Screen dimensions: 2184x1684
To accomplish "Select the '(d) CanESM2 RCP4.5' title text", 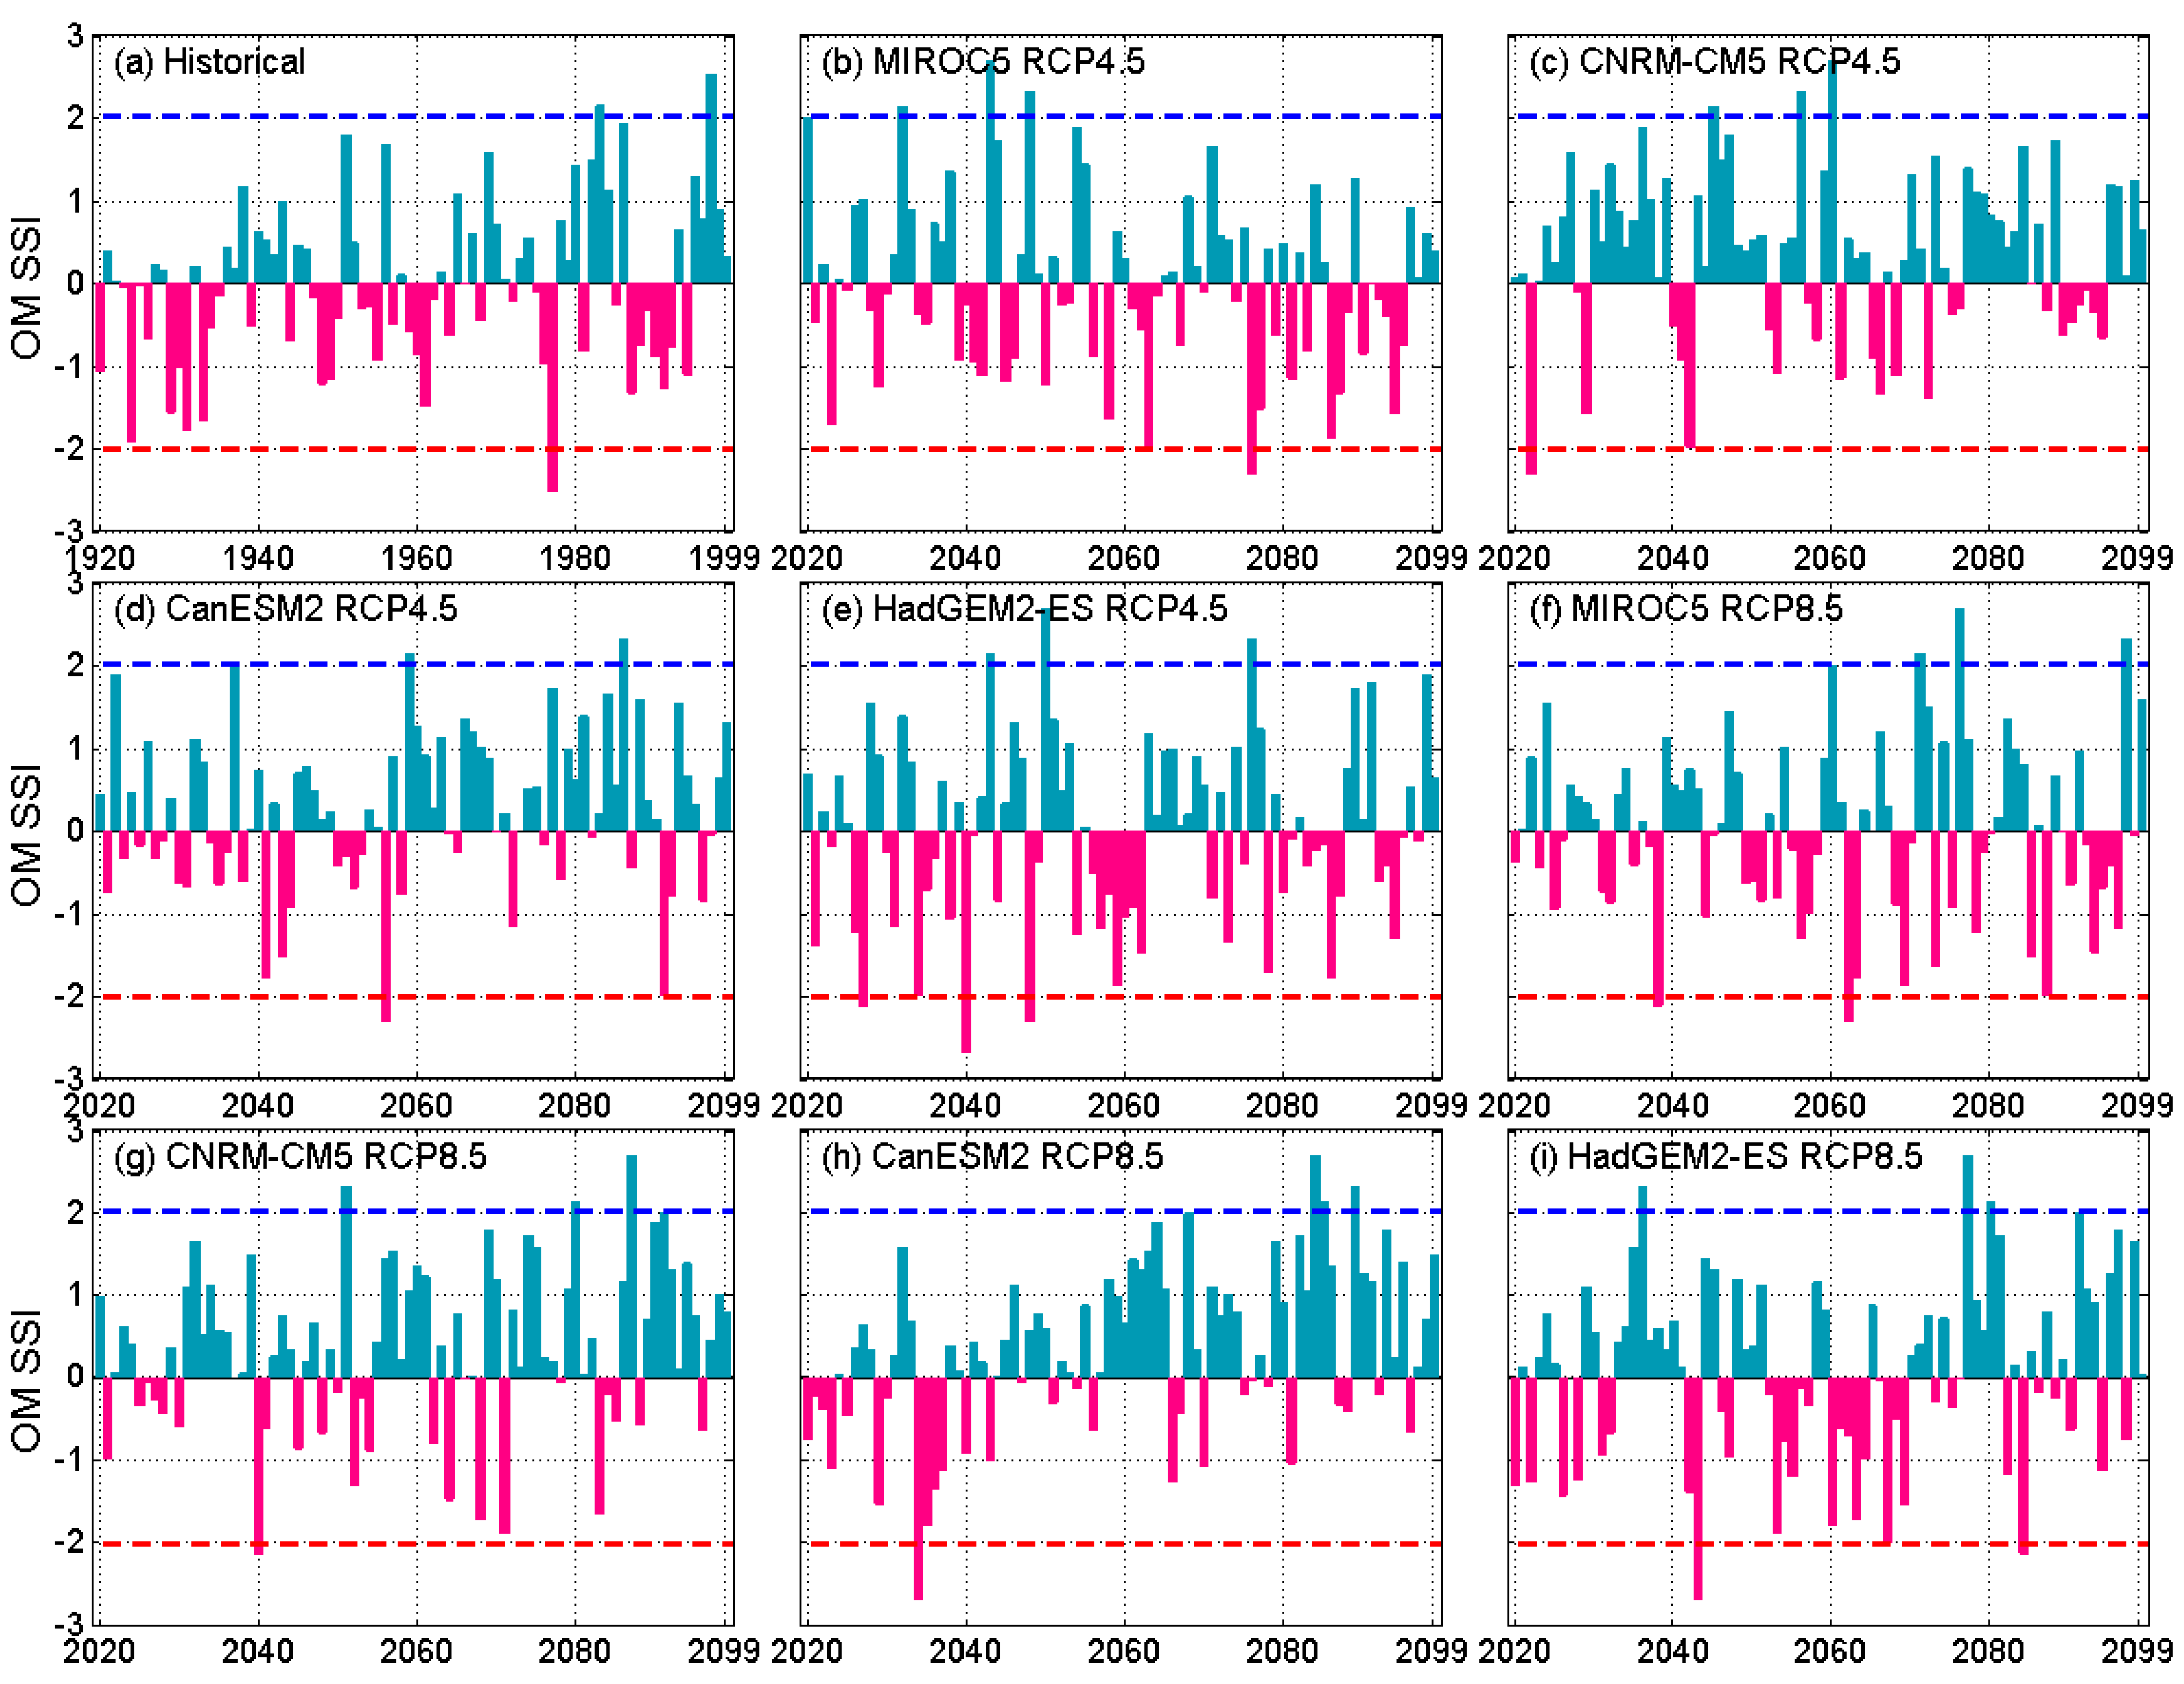I will [285, 609].
